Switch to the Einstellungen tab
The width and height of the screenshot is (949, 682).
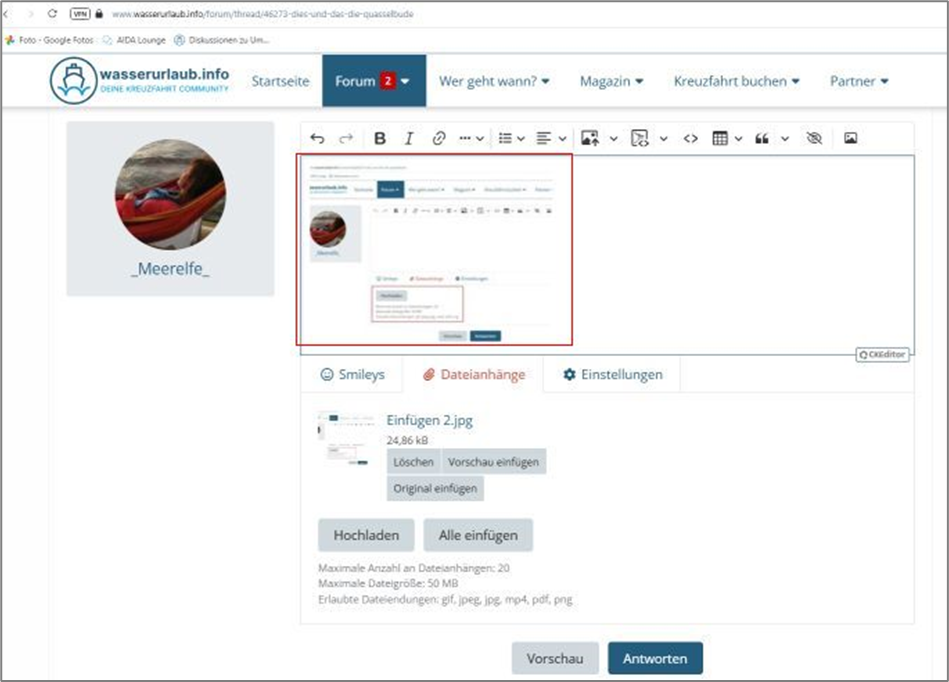click(612, 375)
